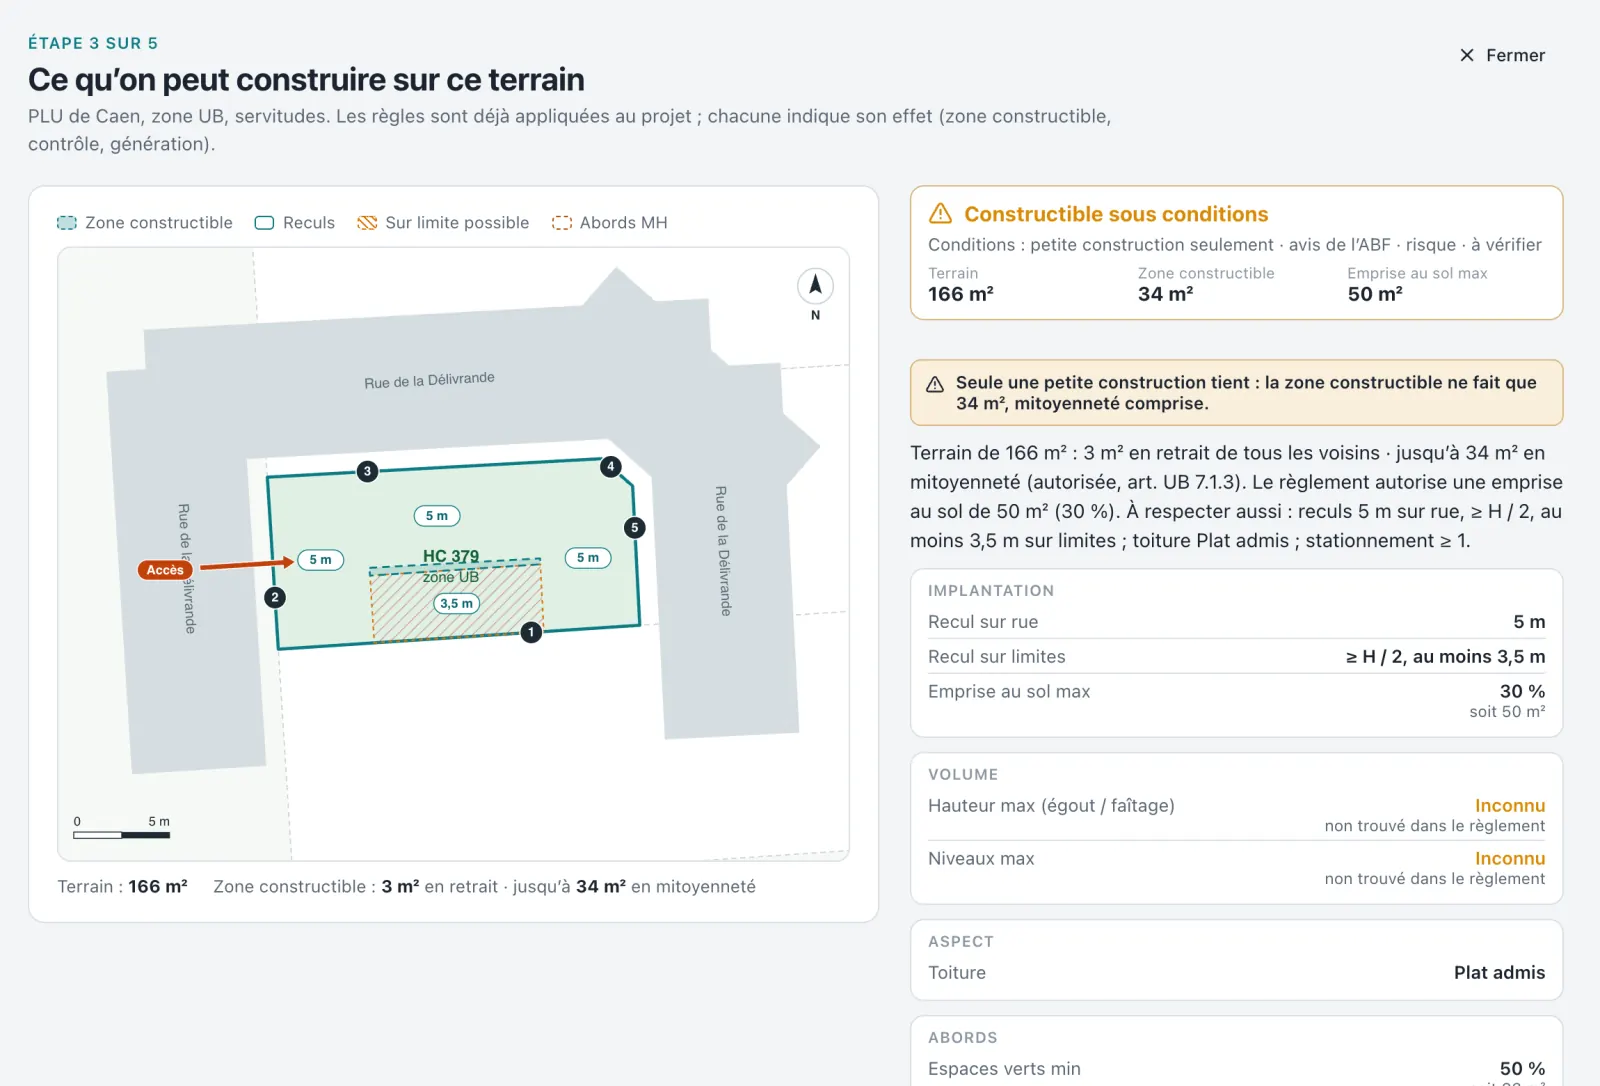Click the Zone constructible legend icon
The image size is (1600, 1086).
point(67,223)
